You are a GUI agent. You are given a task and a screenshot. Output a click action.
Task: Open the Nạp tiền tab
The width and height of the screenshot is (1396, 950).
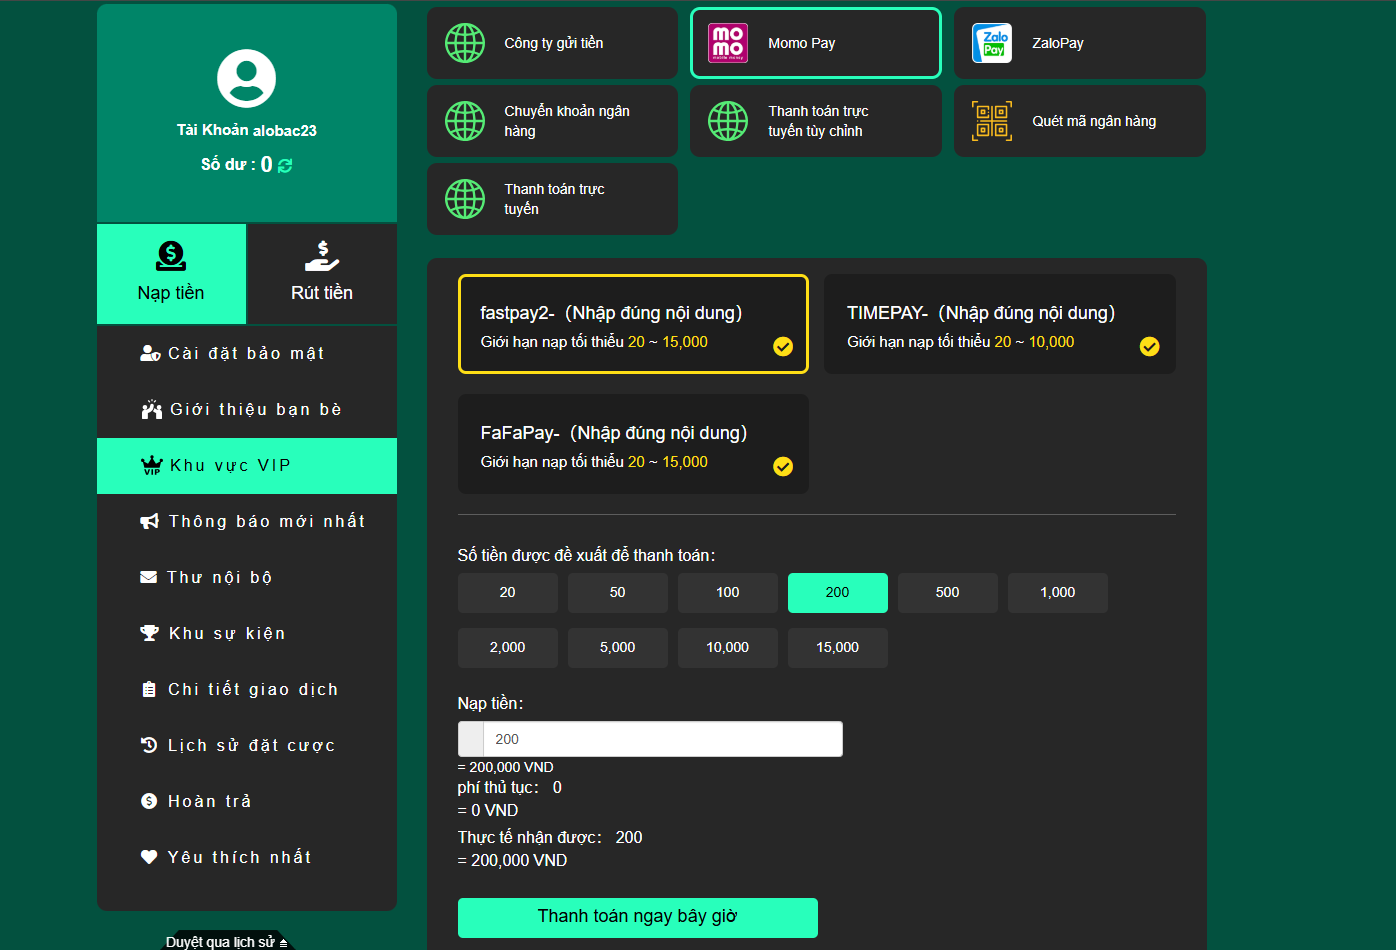point(171,274)
